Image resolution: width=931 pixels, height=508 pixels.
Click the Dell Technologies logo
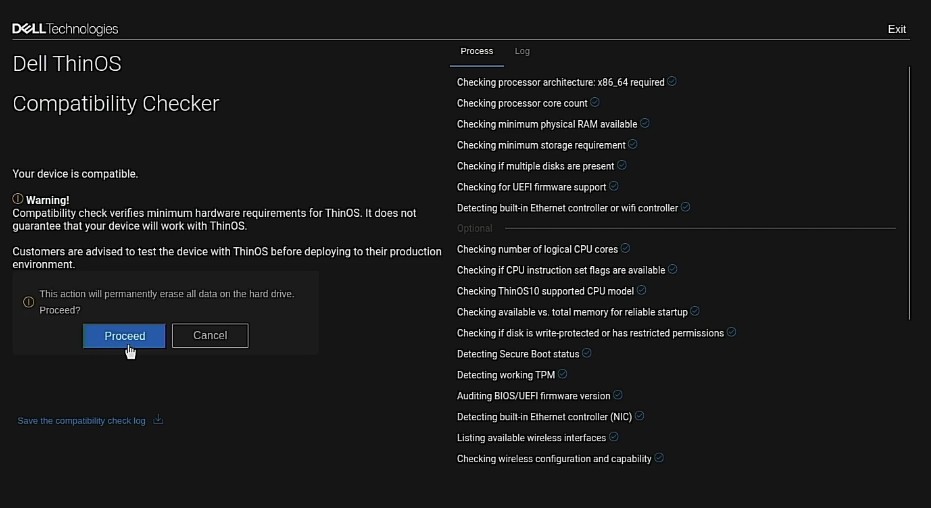coord(65,29)
